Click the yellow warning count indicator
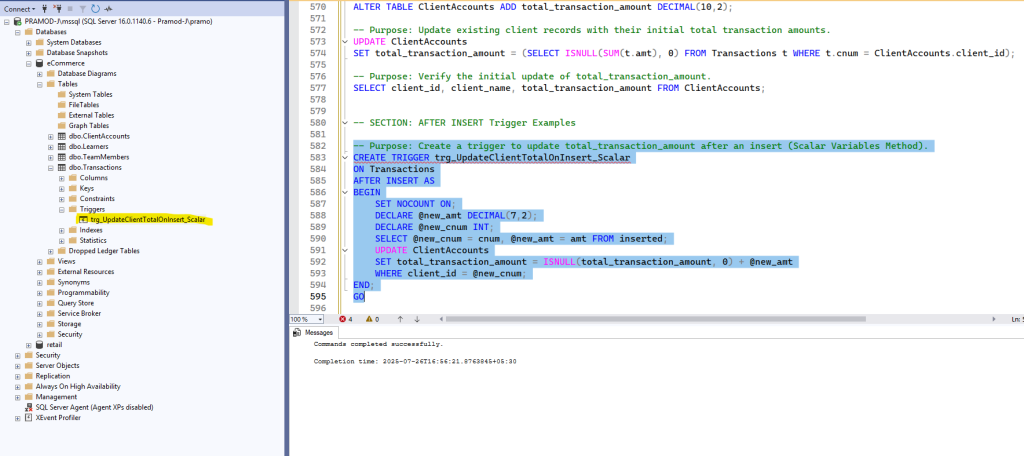1024x456 pixels. [x=372, y=319]
